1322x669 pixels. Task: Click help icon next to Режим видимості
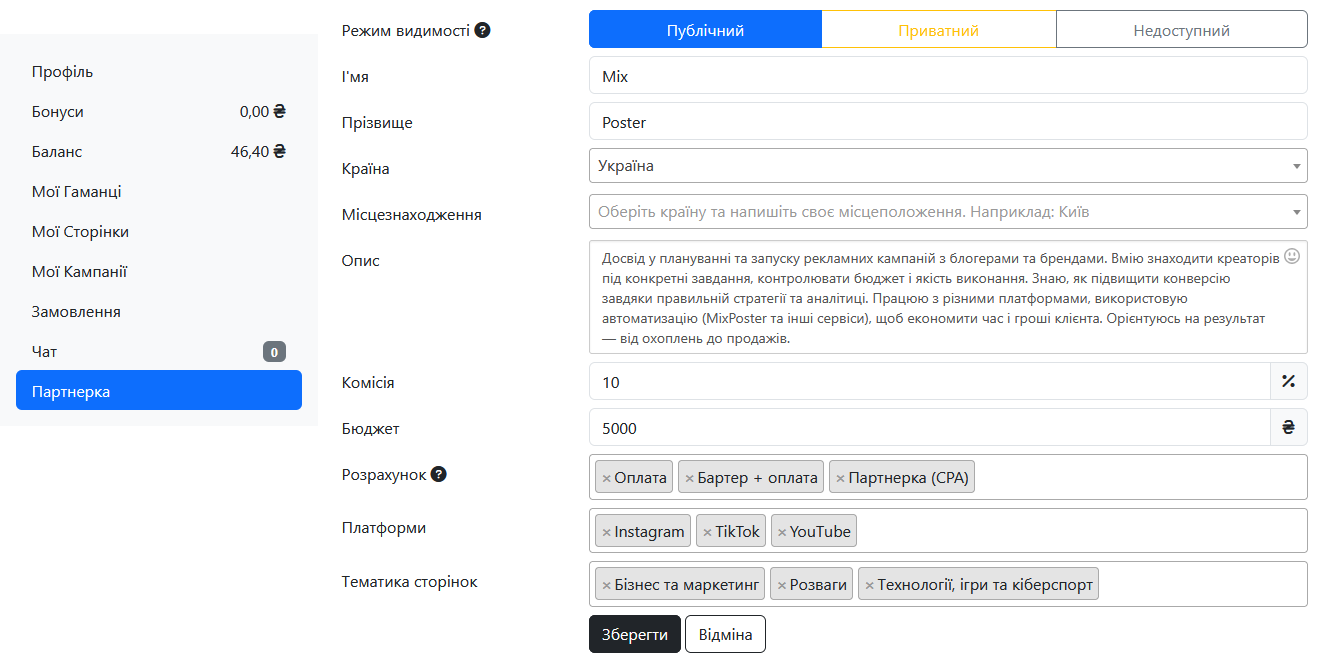482,30
